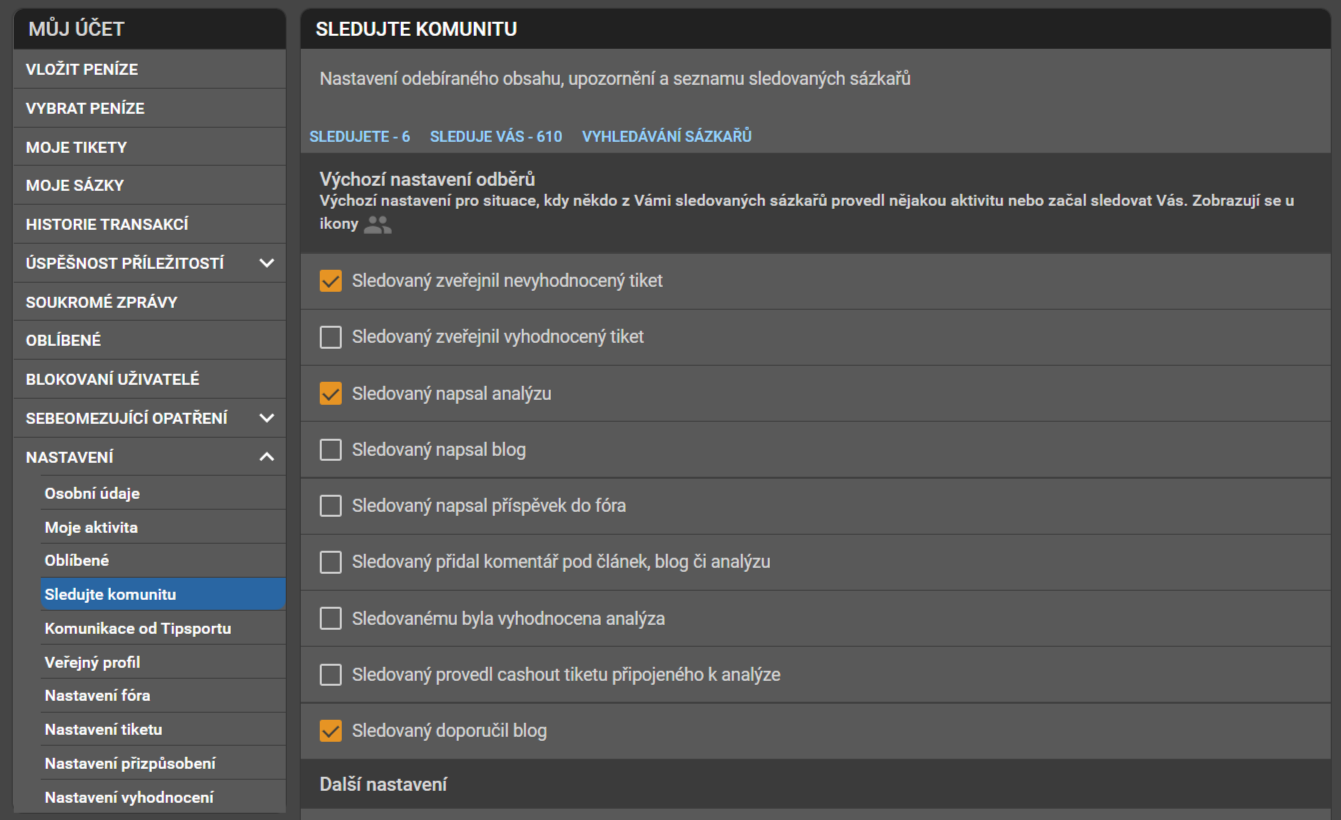Expand the Sebeomezující opatření section
The width and height of the screenshot is (1341, 820).
pos(266,418)
